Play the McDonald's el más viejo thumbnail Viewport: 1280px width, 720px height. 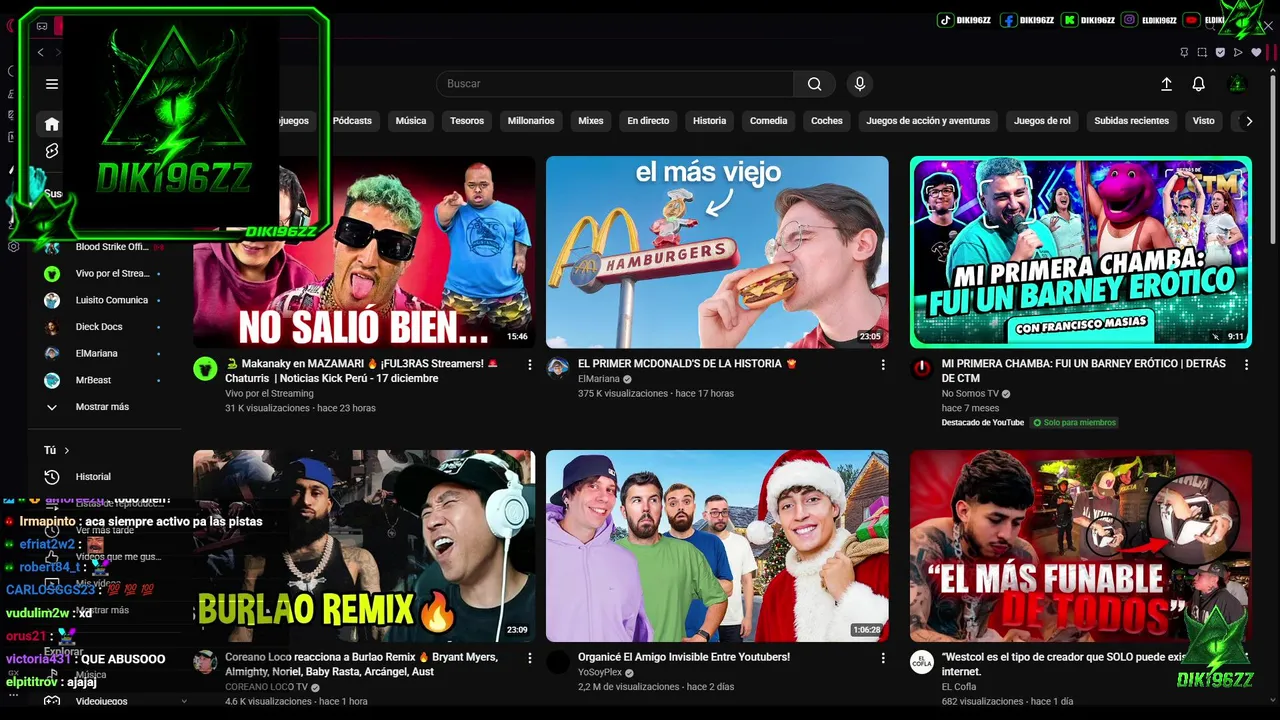(717, 251)
